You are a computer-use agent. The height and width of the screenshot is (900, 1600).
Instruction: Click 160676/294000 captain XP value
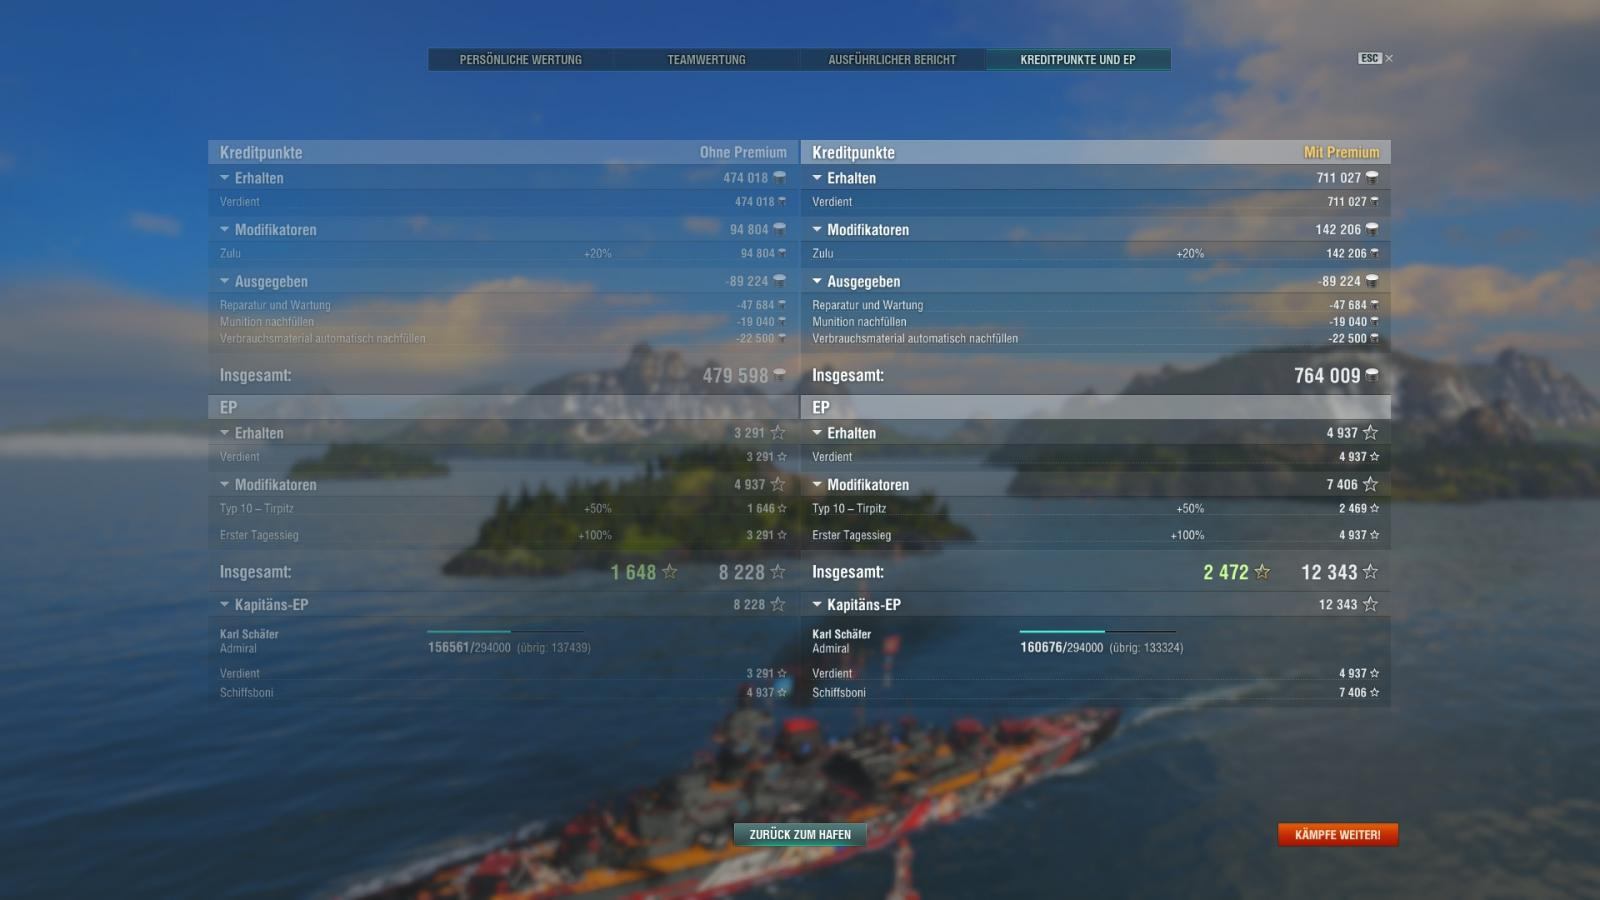pos(1061,648)
